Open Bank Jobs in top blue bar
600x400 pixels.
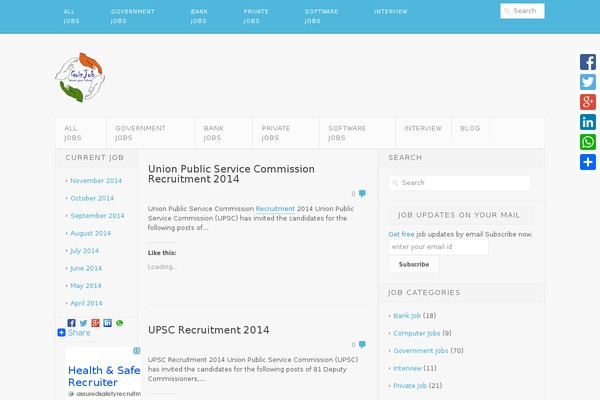[199, 16]
